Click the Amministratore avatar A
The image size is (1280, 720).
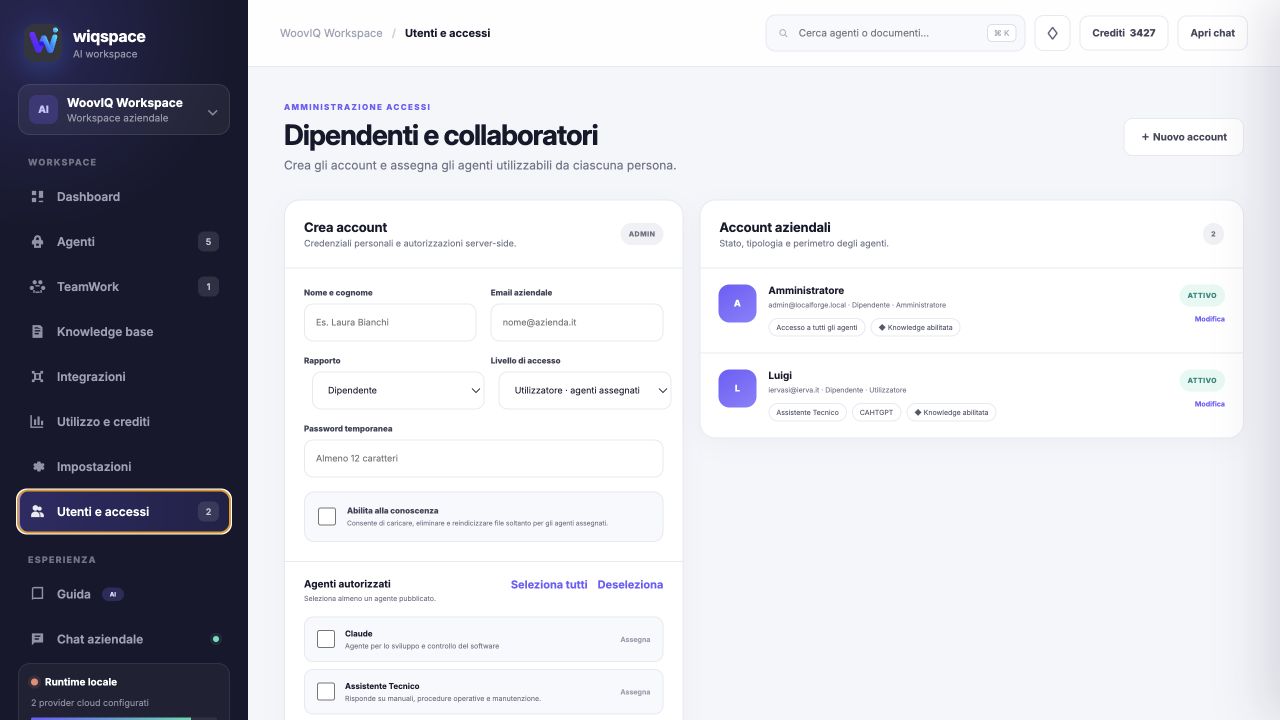click(737, 303)
